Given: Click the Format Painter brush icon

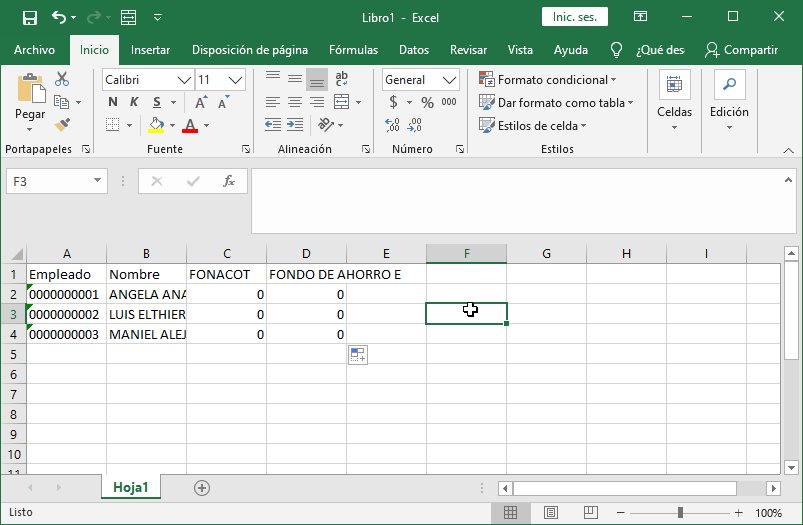Looking at the screenshot, I should point(62,125).
